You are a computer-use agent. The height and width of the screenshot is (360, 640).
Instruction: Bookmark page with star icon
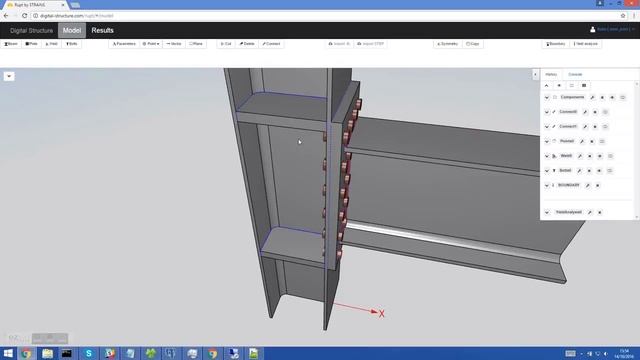pos(623,16)
